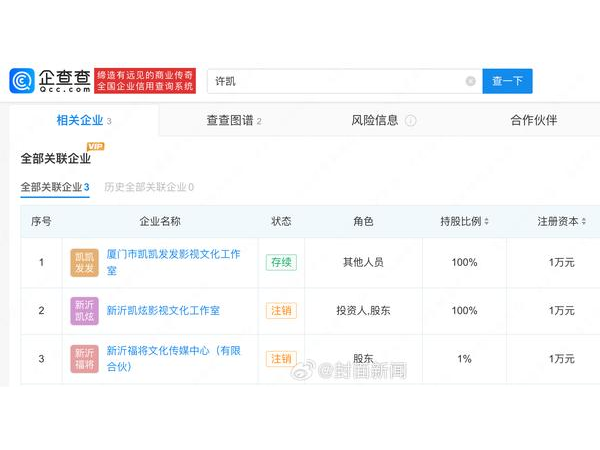Click the VIP badge next to 全部关联企业

pyautogui.click(x=96, y=147)
